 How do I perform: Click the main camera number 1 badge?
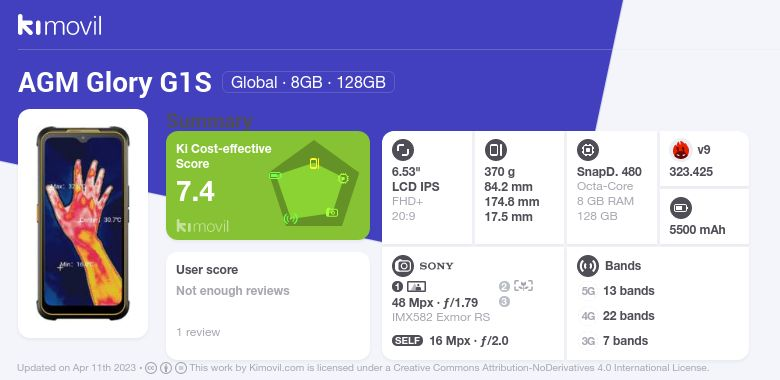397,286
